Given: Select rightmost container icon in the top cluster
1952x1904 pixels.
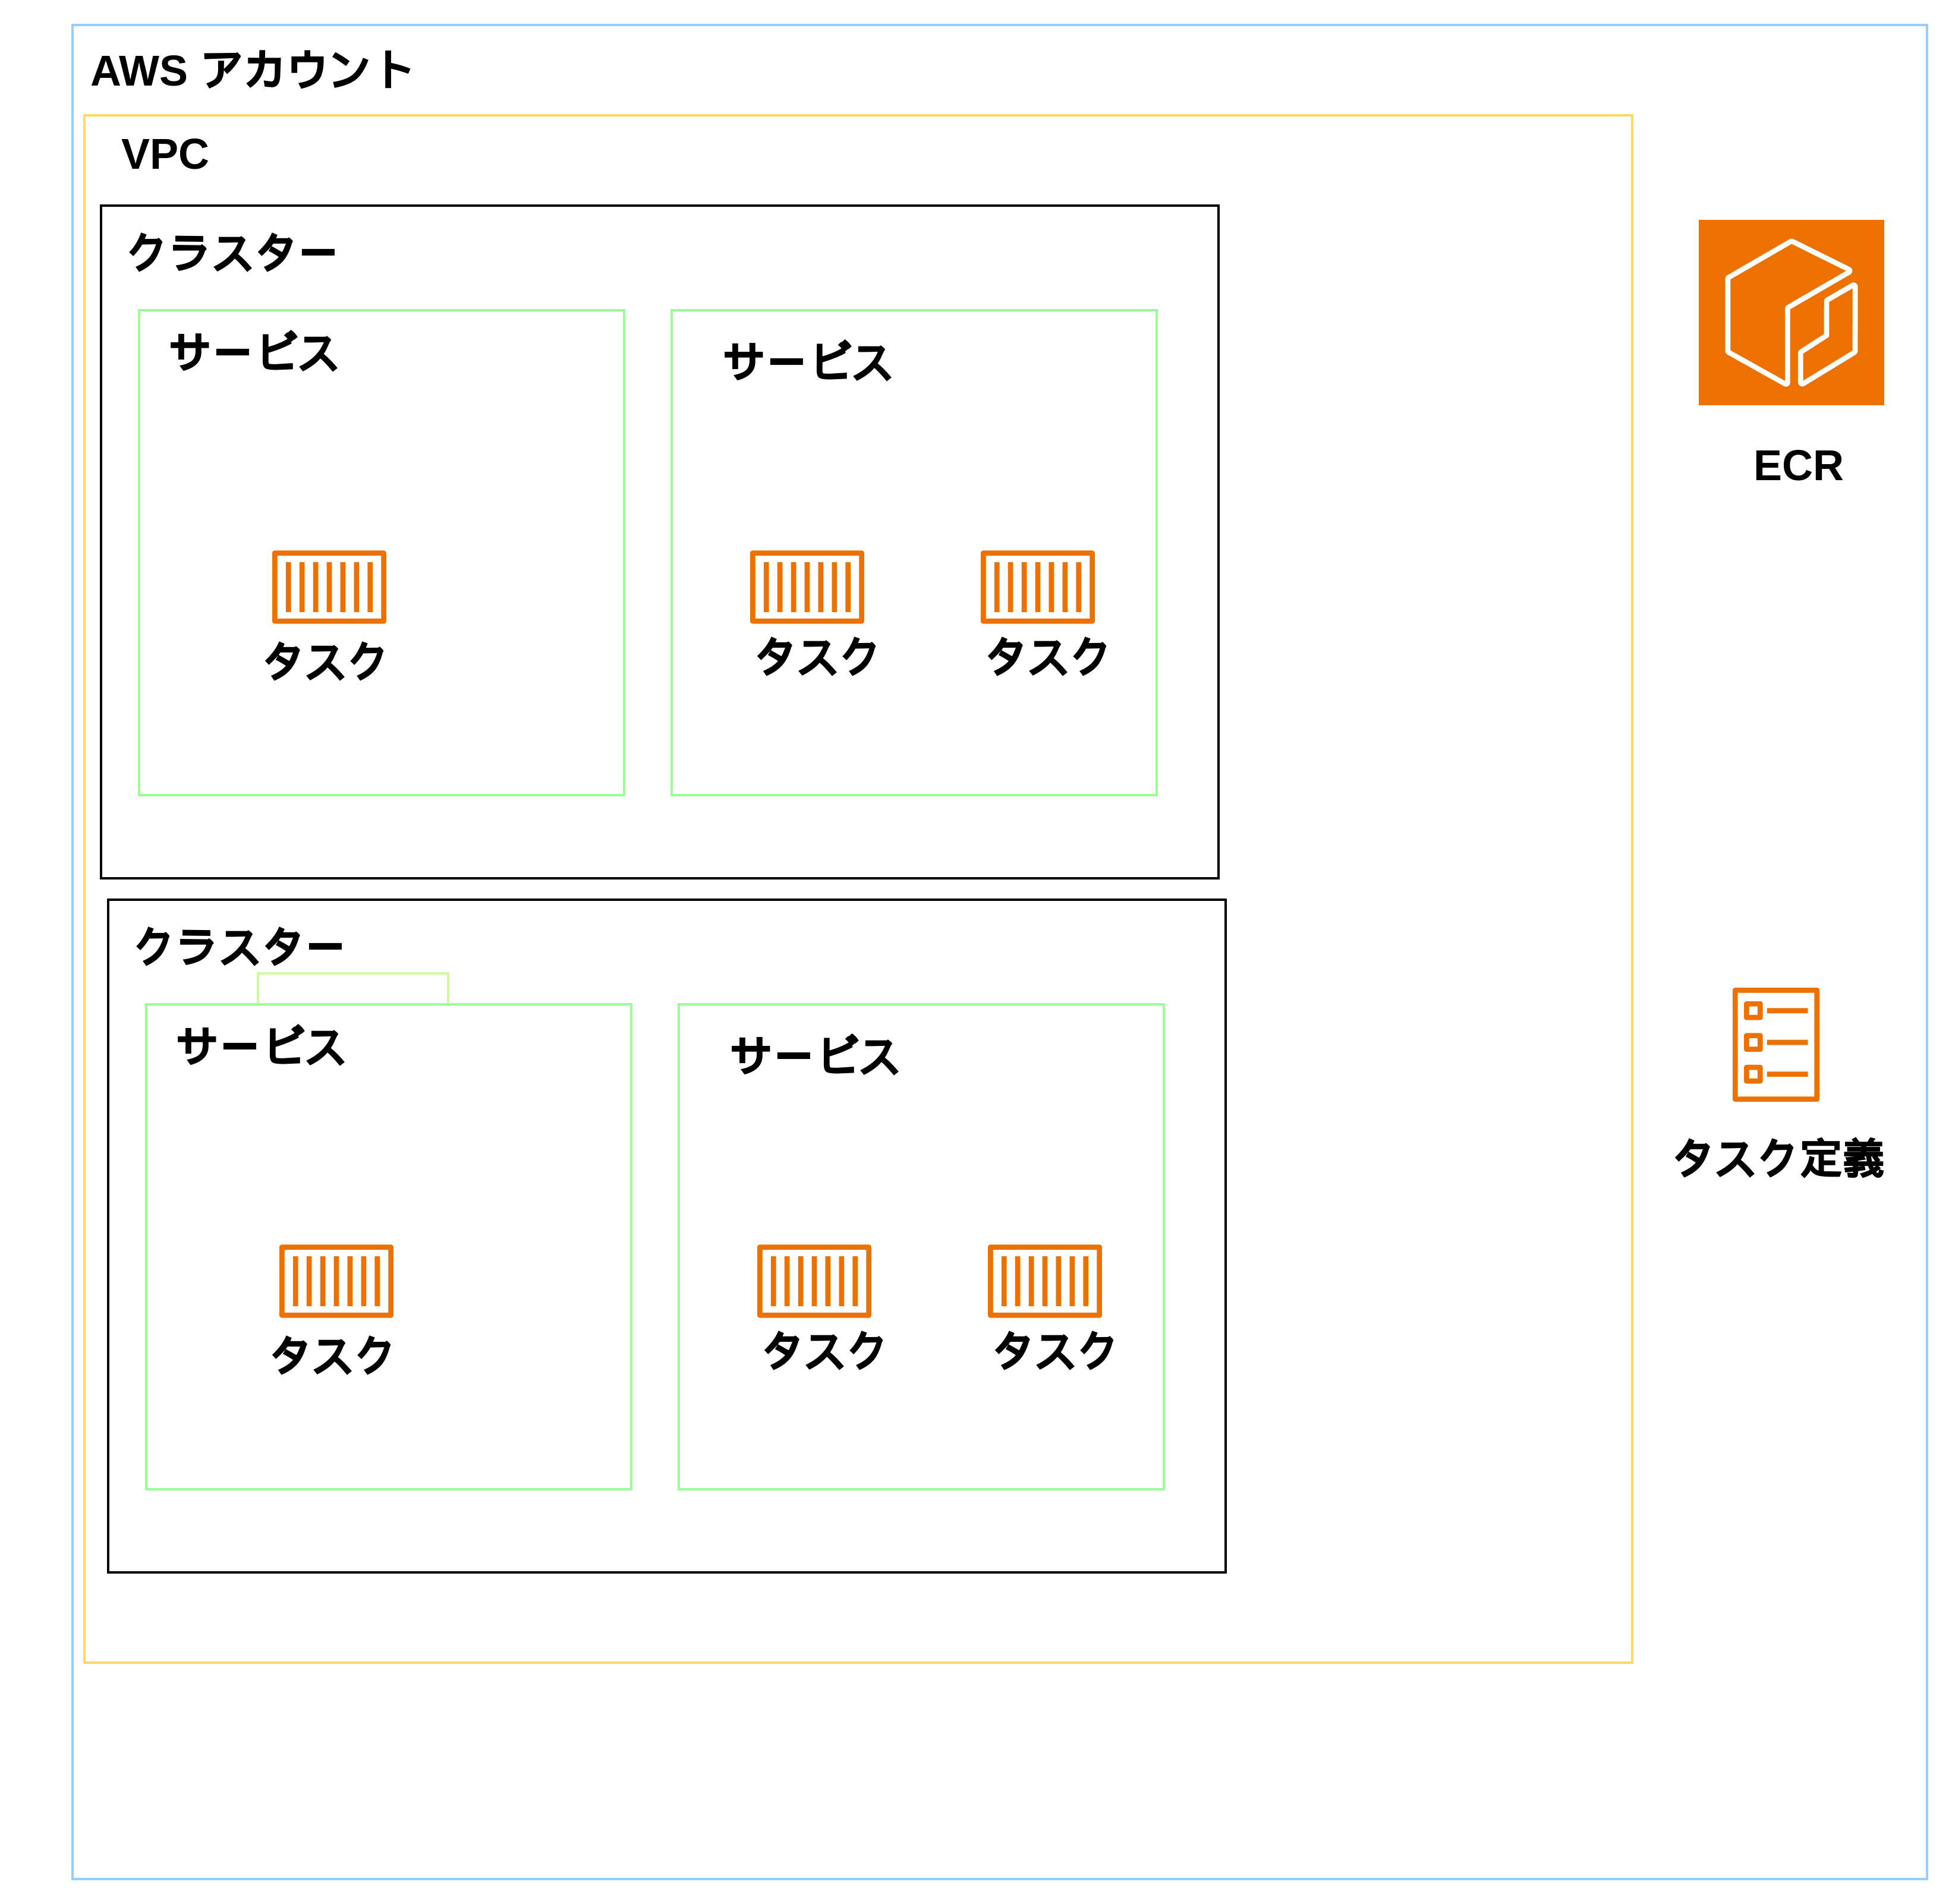Looking at the screenshot, I should (x=1037, y=587).
